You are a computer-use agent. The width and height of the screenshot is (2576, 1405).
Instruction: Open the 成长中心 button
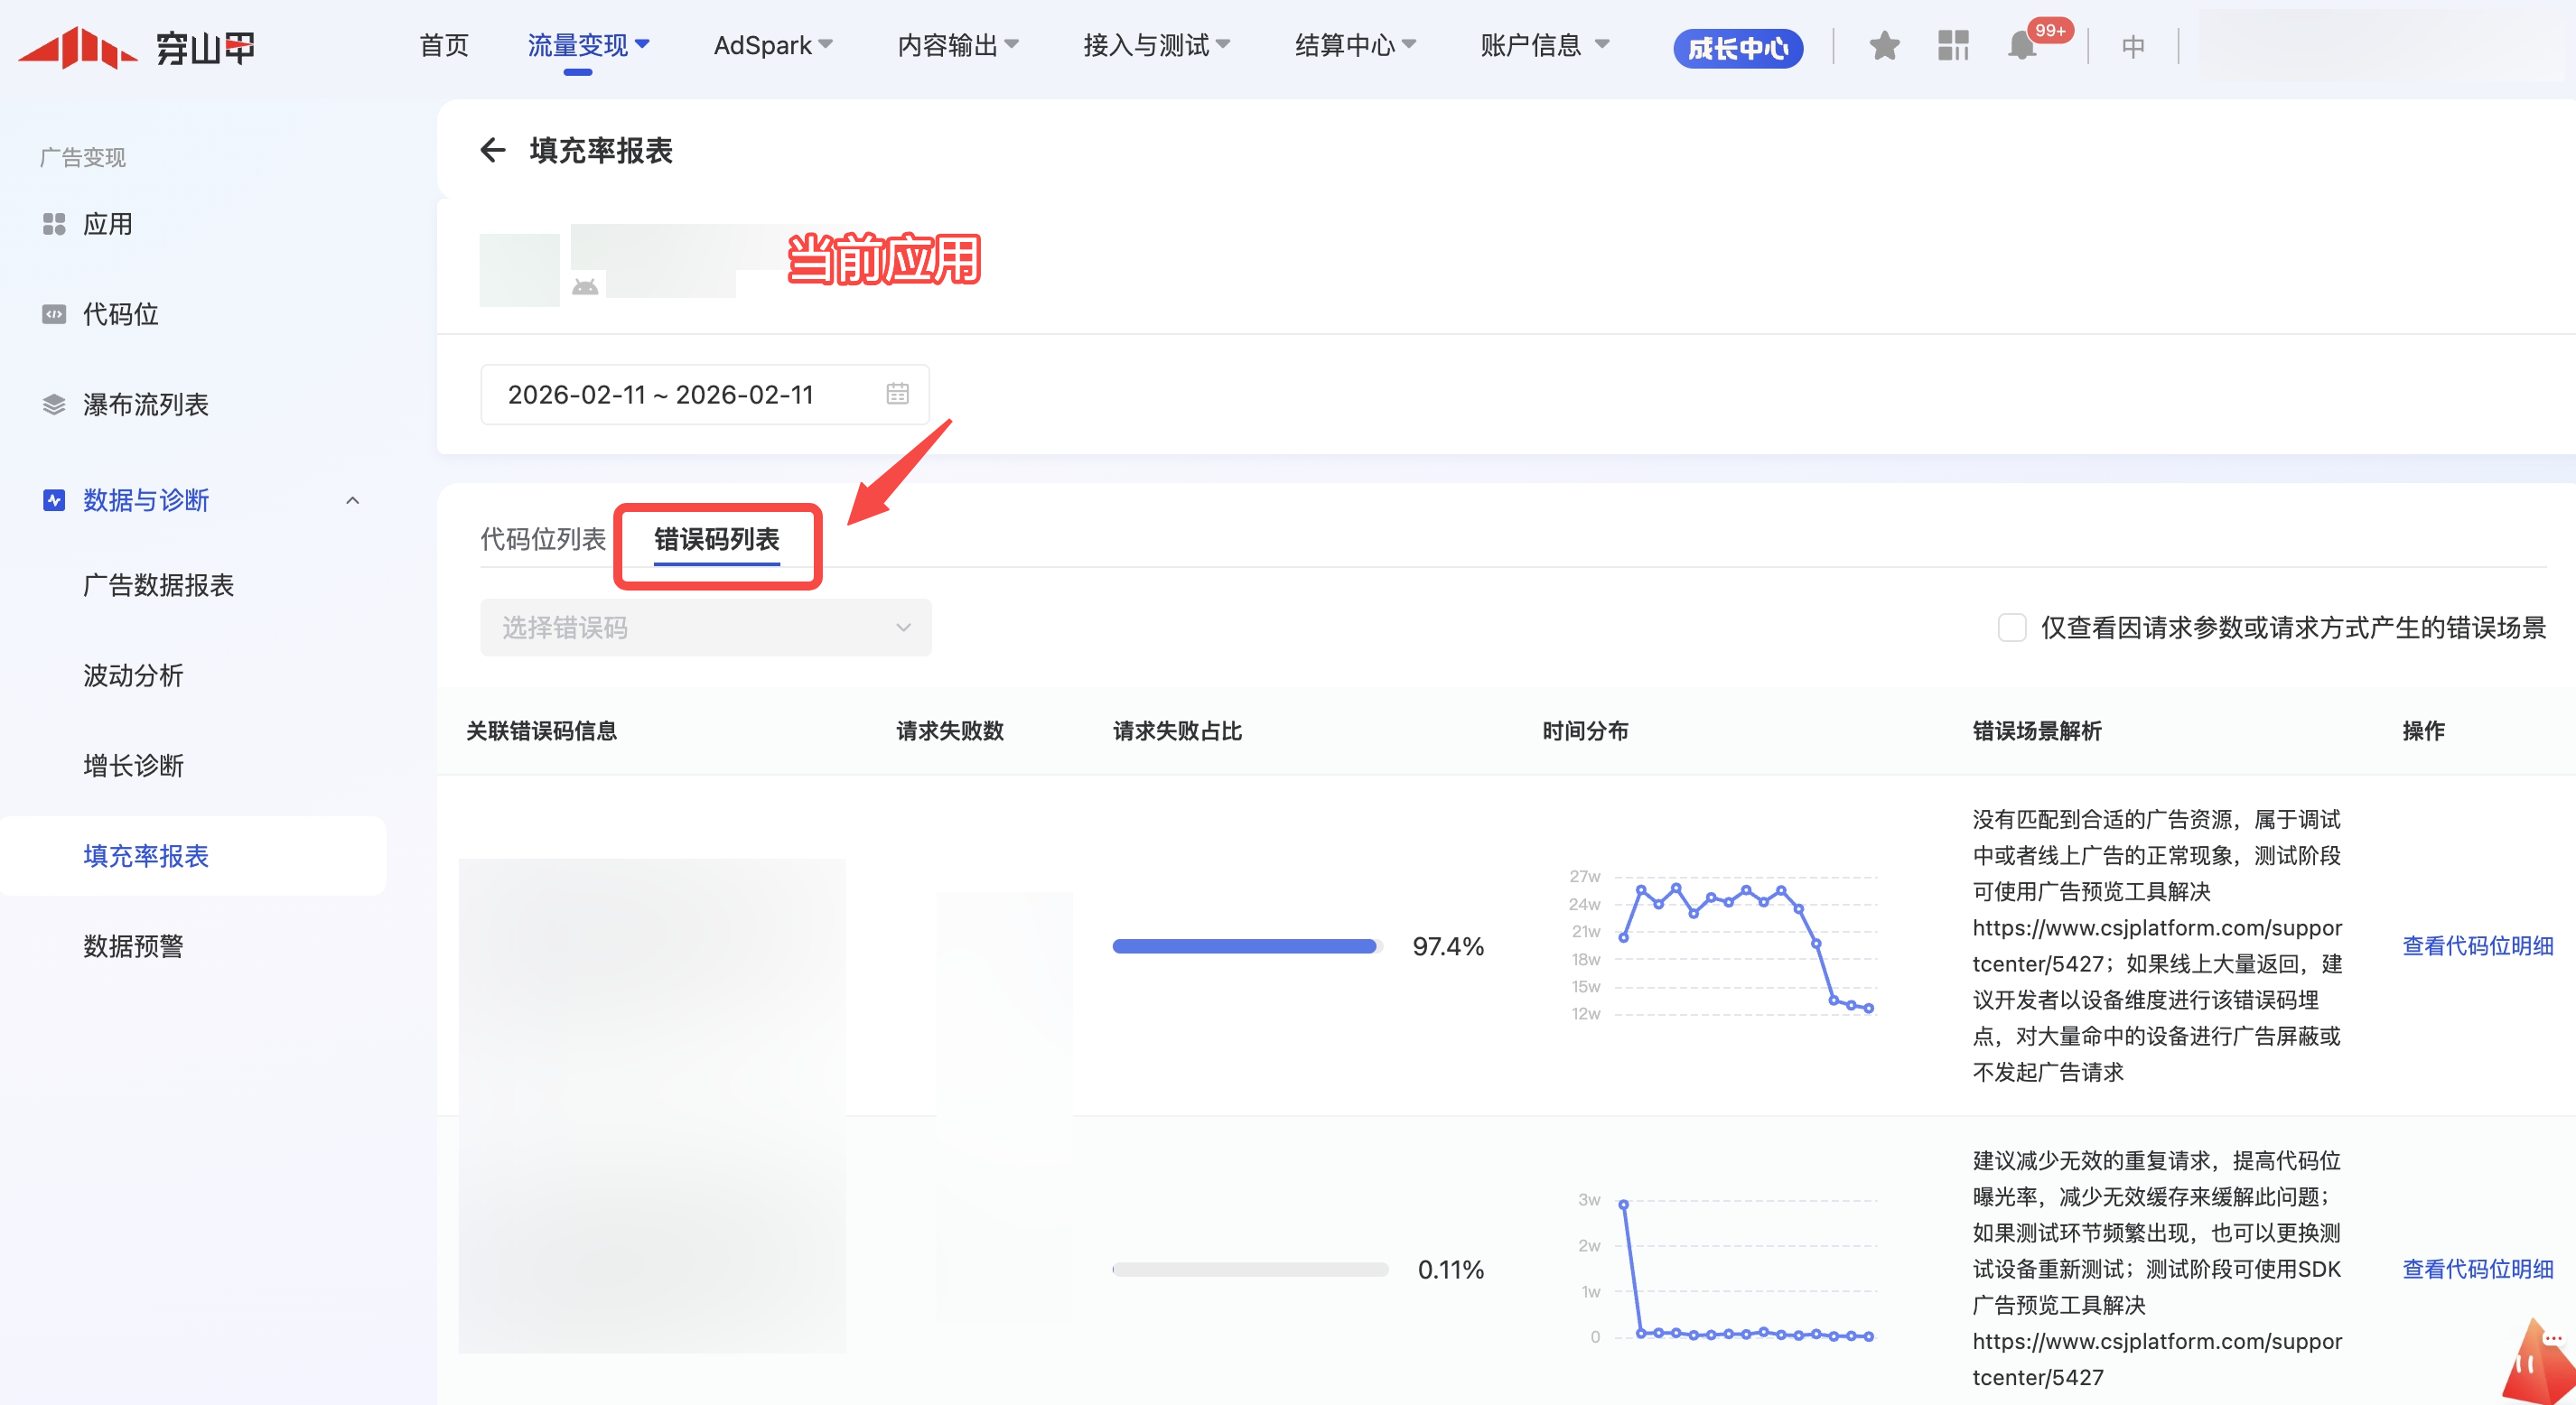1737,48
